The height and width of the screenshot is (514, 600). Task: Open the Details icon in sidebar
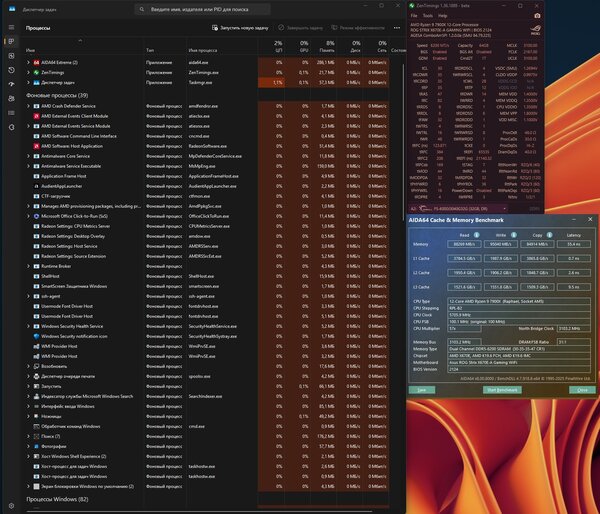11,113
